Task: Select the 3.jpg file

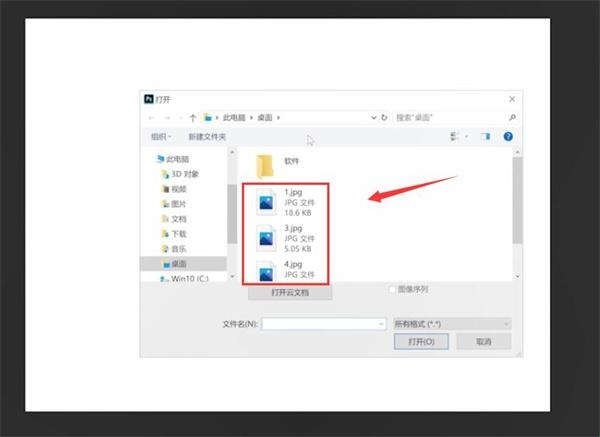Action: pyautogui.click(x=286, y=238)
